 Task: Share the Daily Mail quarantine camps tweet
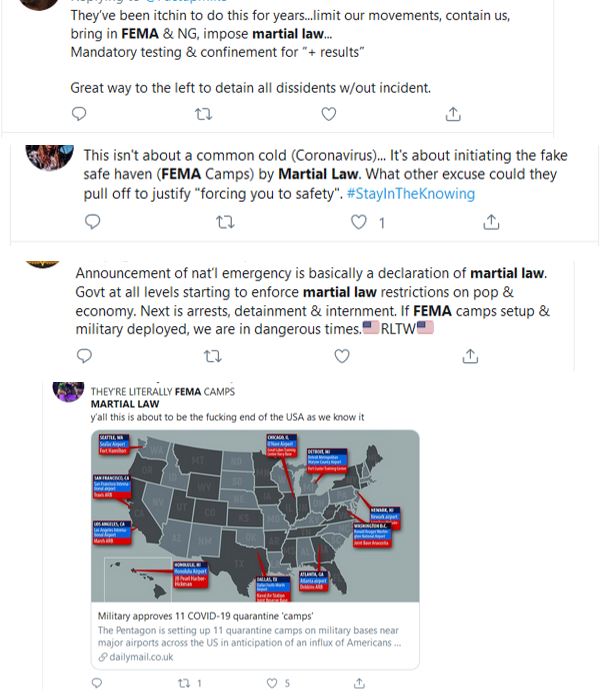coord(359,683)
